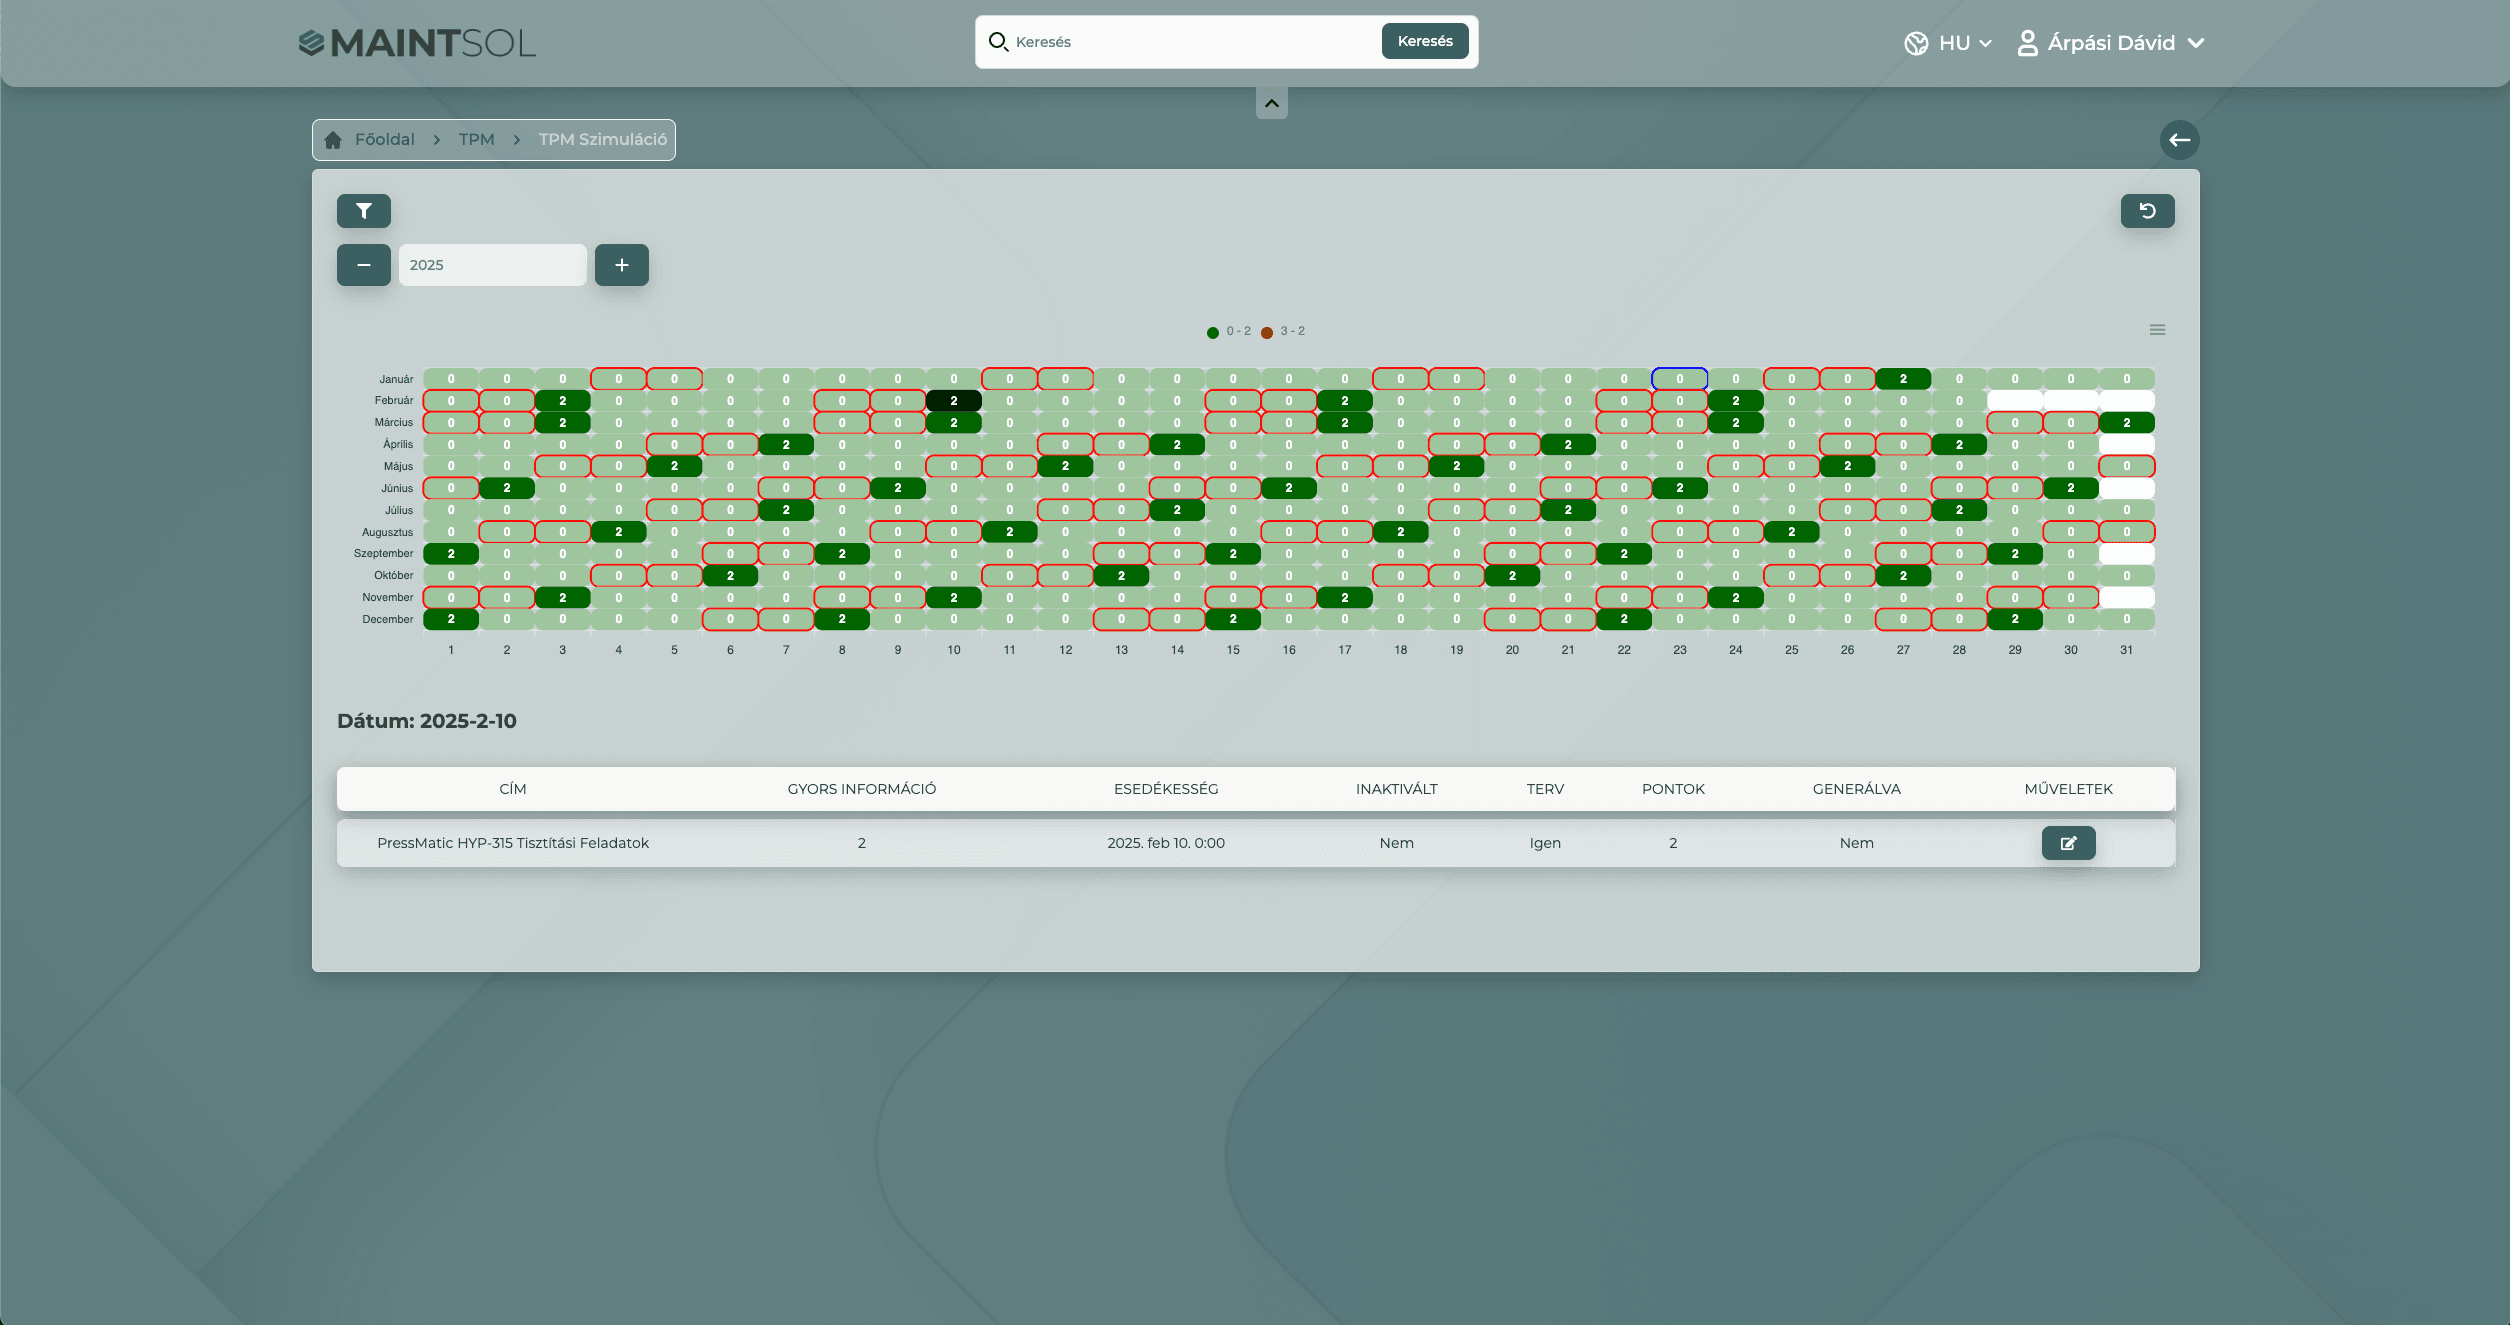Click the search magnifier icon
2510x1325 pixels.
(x=999, y=42)
